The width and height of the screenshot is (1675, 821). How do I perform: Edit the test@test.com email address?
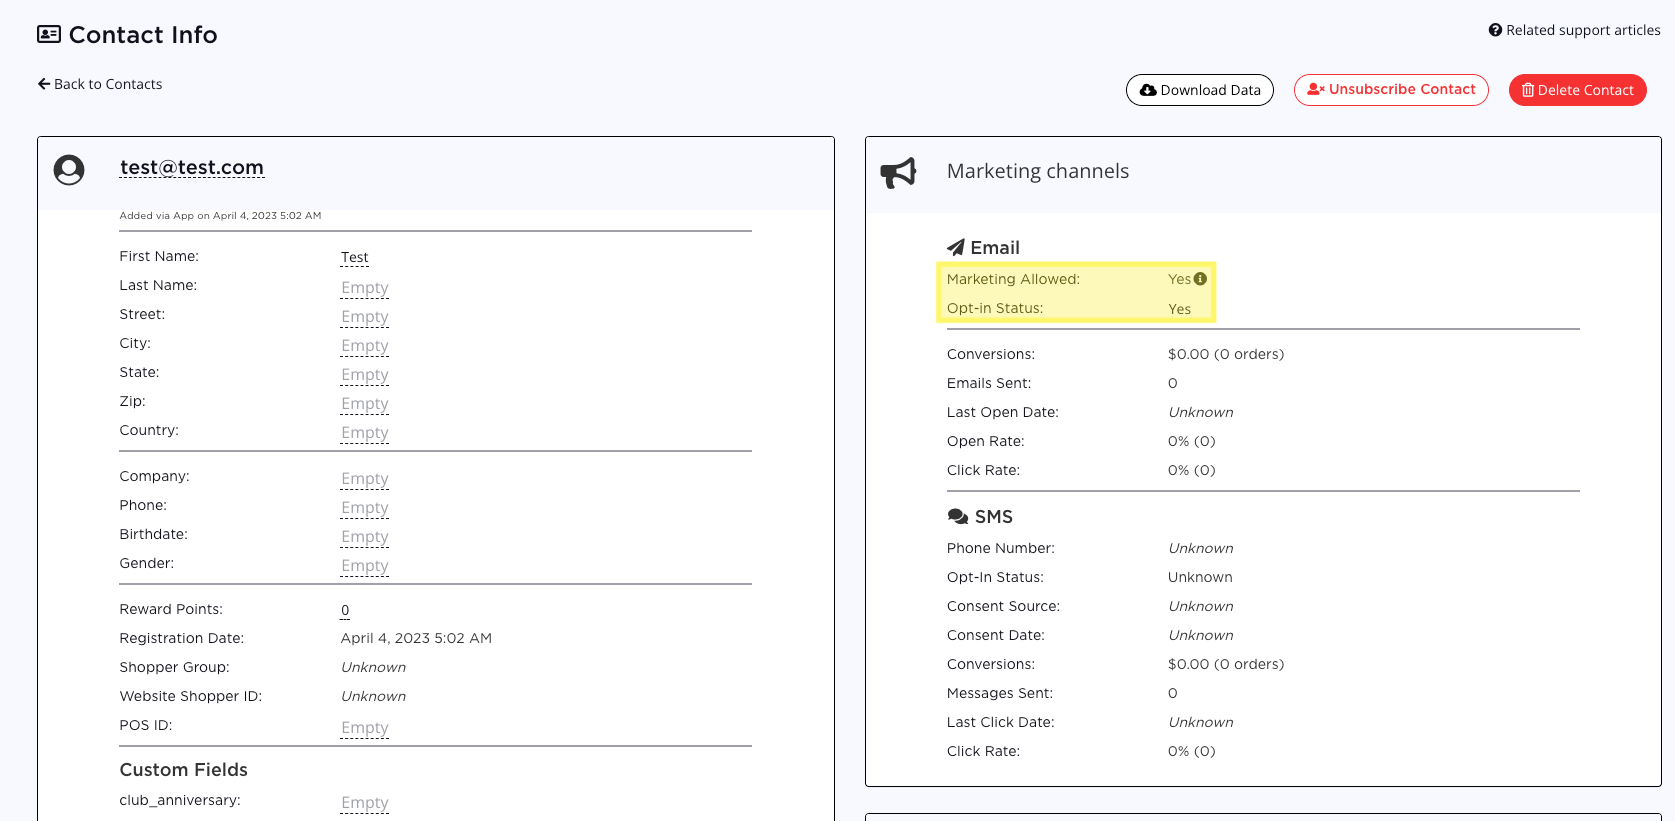pos(192,168)
